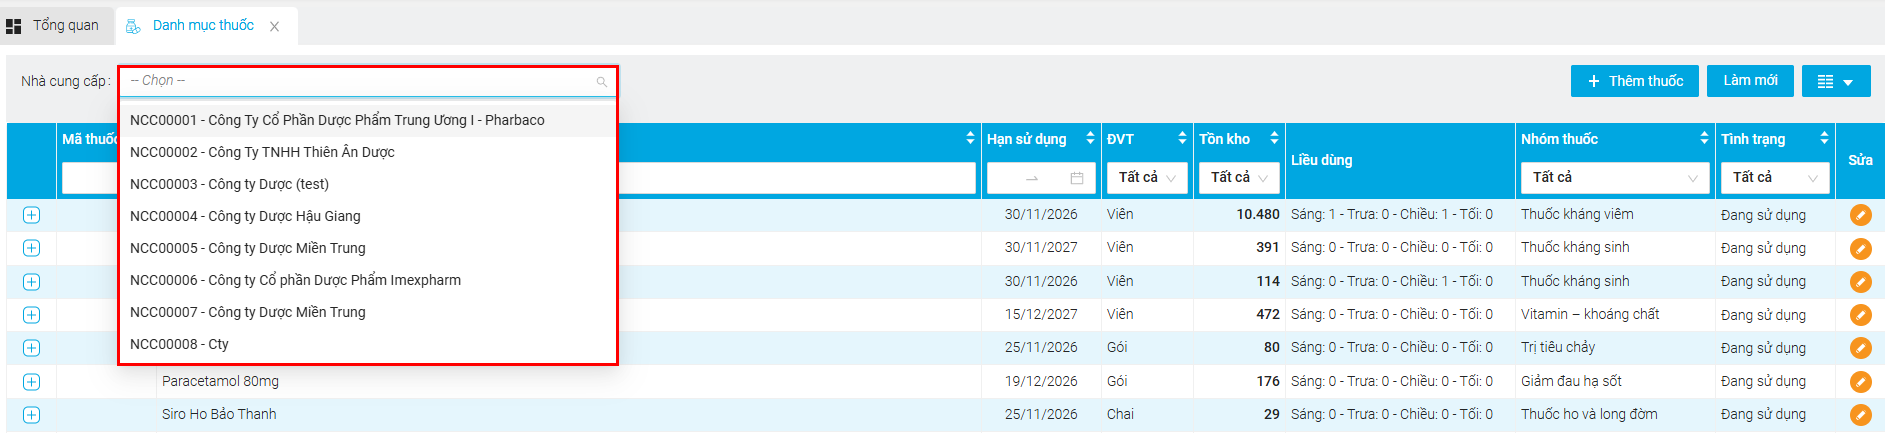1885x433 pixels.
Task: Click the Làm mới button
Action: tap(1750, 80)
